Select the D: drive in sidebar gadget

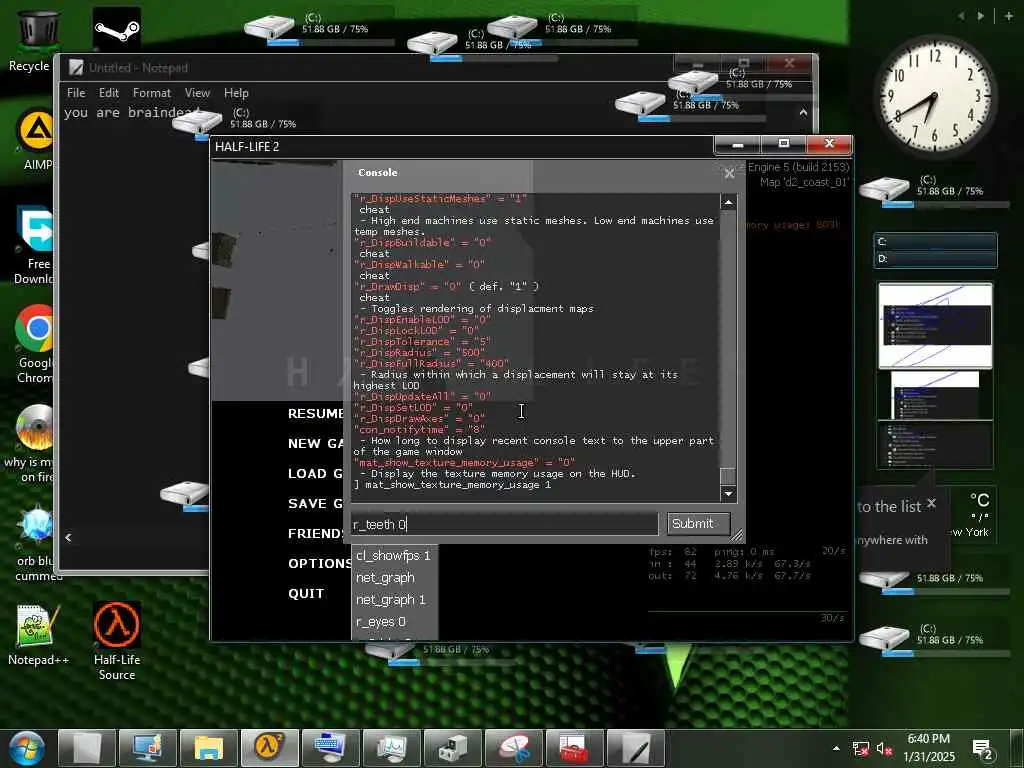(936, 259)
